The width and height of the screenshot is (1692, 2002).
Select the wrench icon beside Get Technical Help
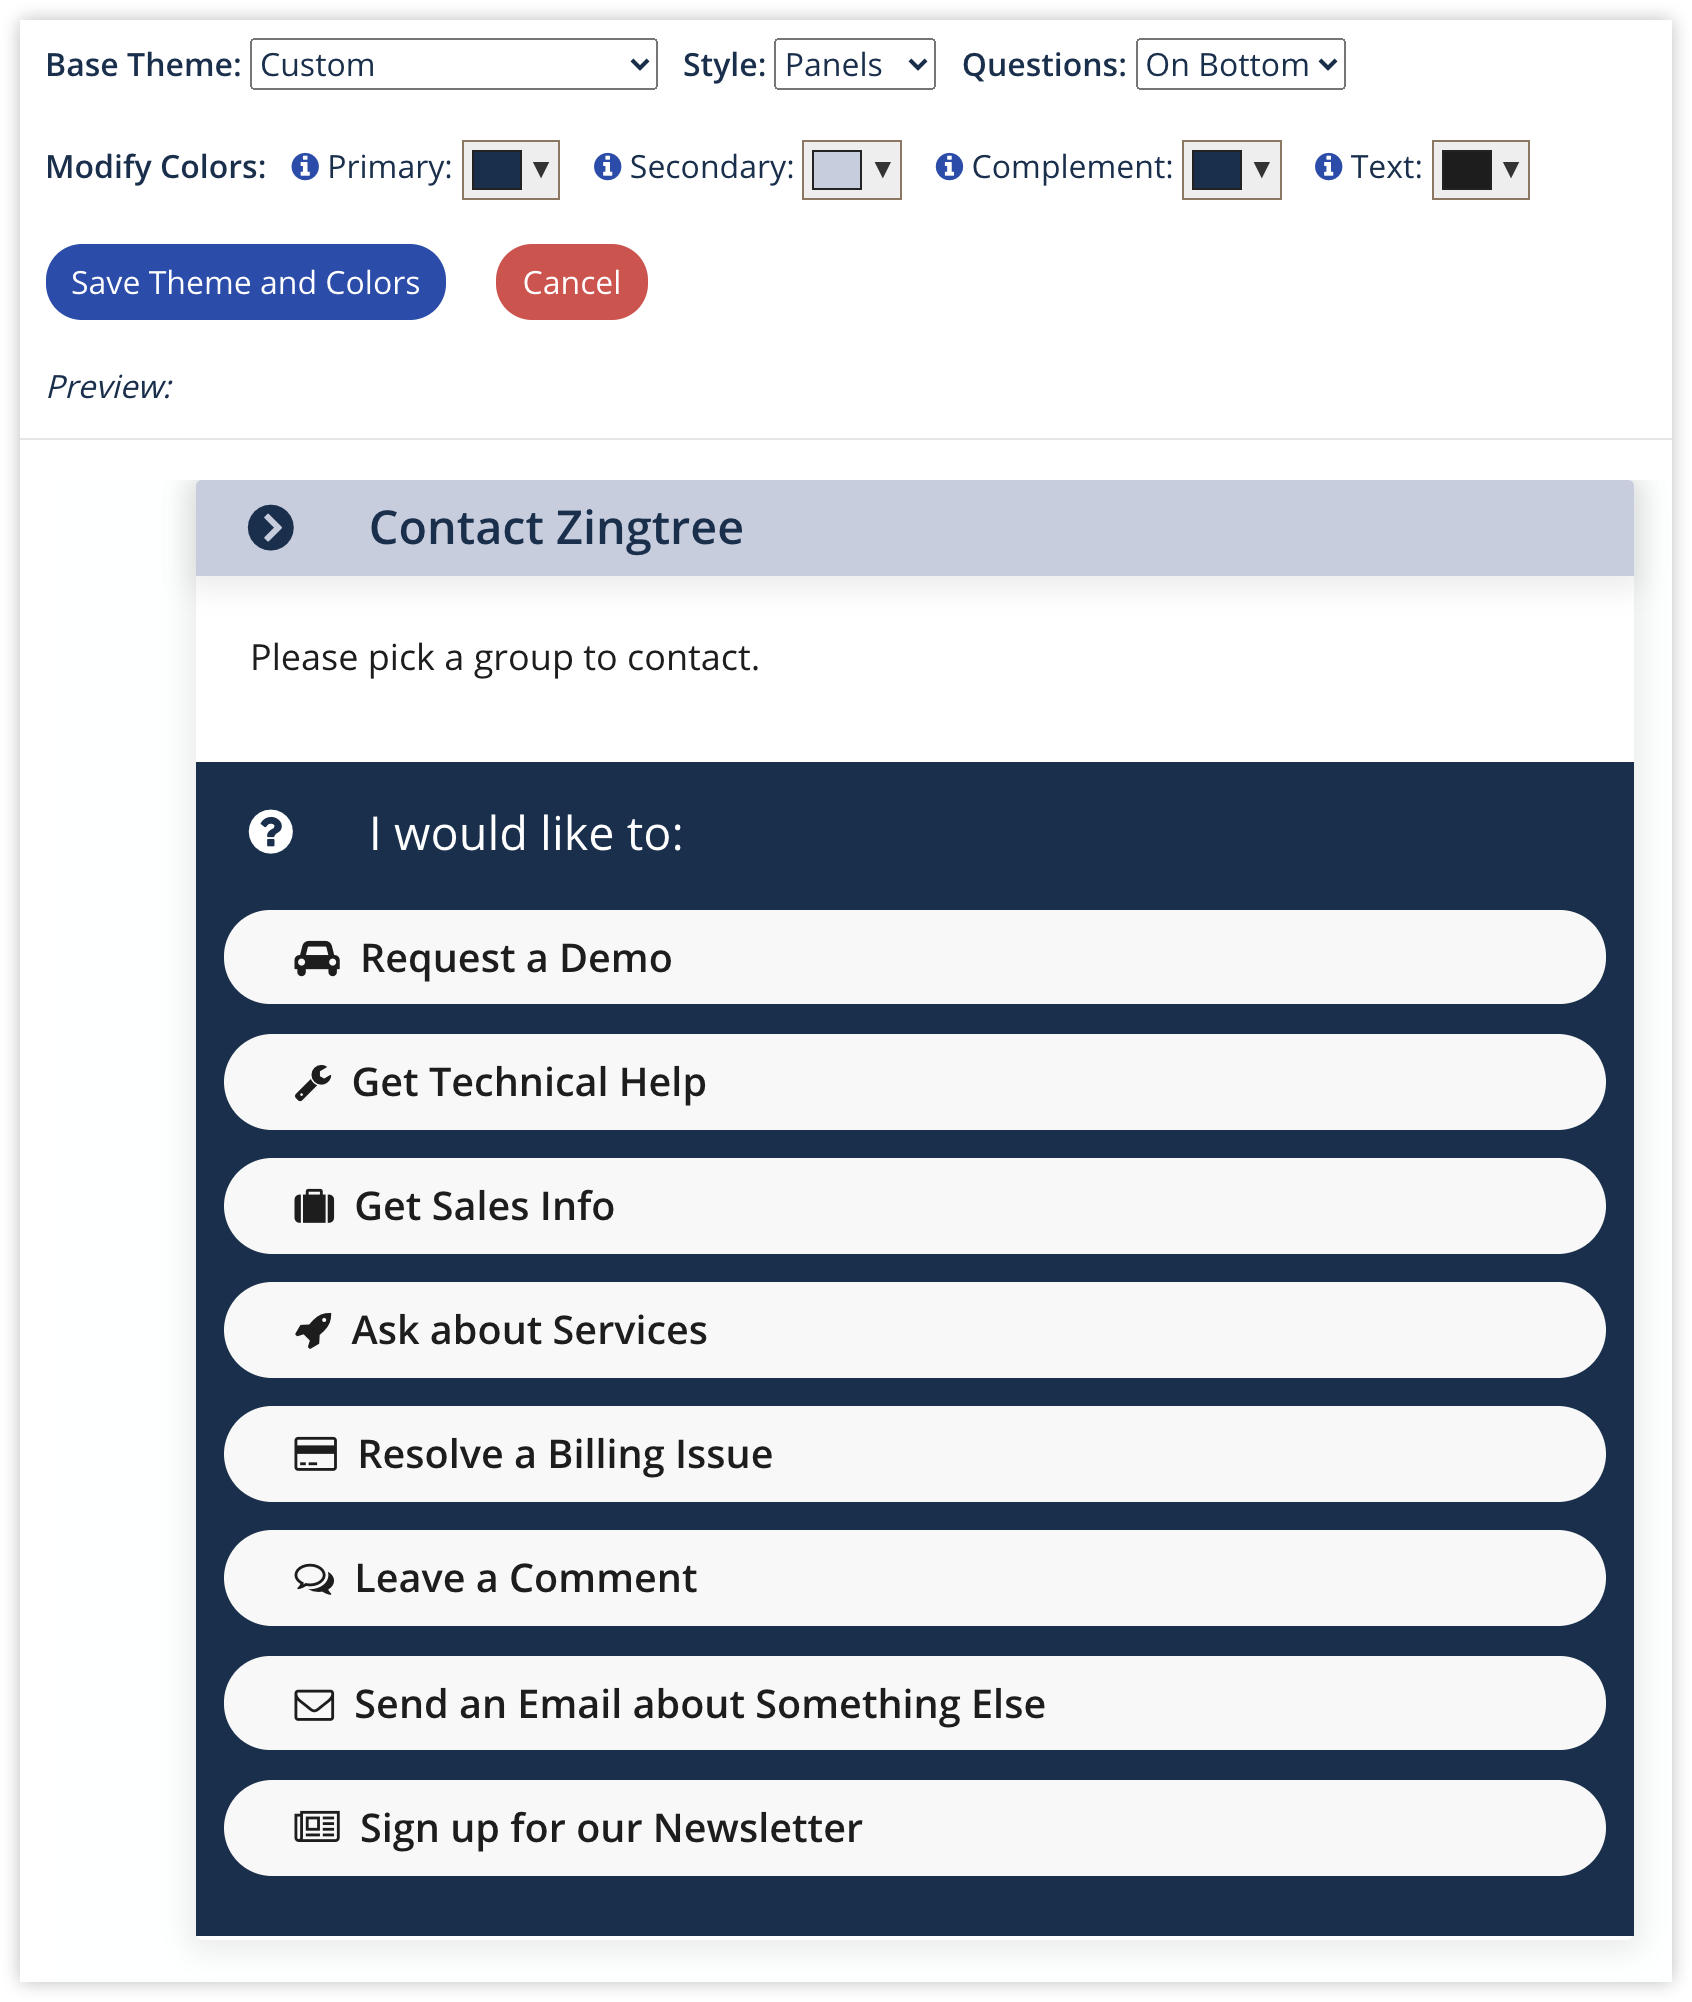pyautogui.click(x=314, y=1081)
